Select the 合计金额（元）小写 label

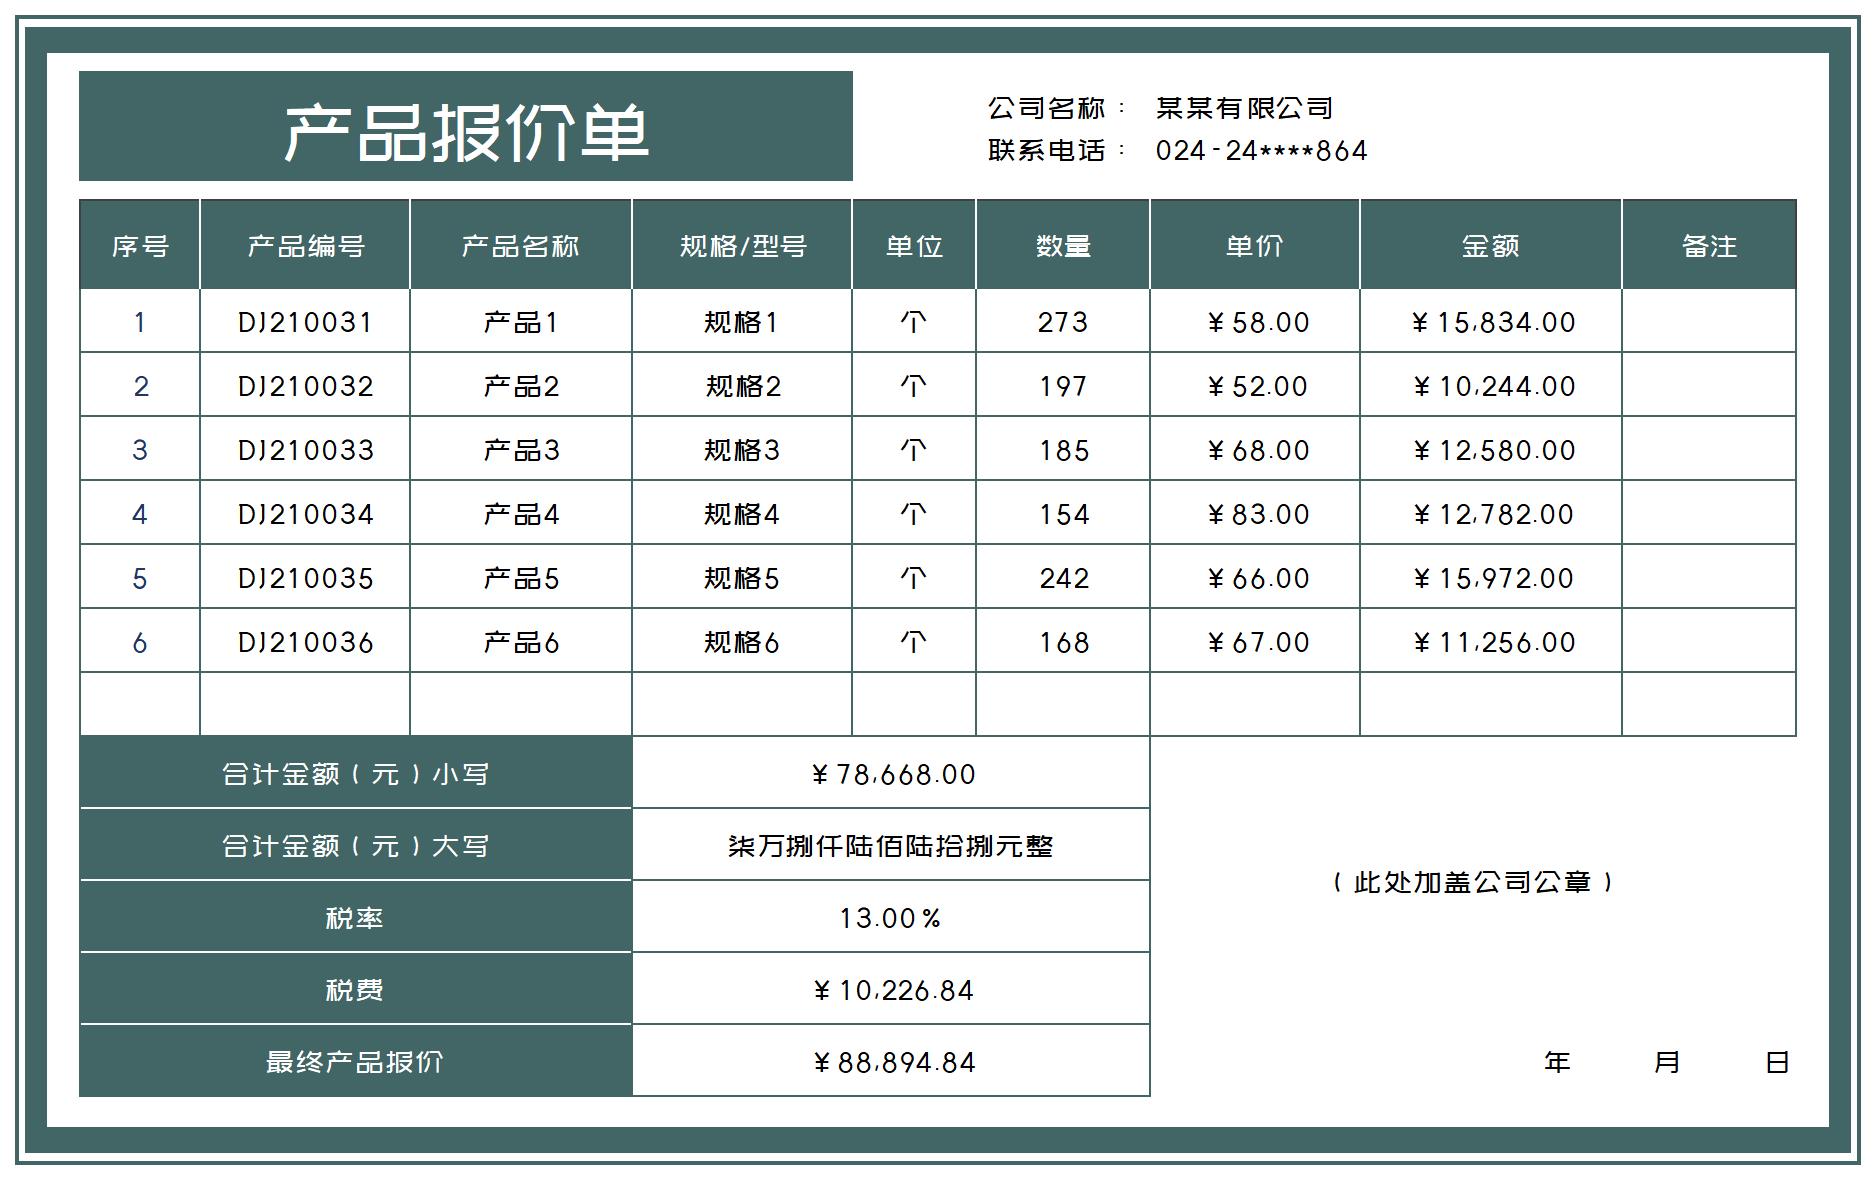[x=355, y=773]
